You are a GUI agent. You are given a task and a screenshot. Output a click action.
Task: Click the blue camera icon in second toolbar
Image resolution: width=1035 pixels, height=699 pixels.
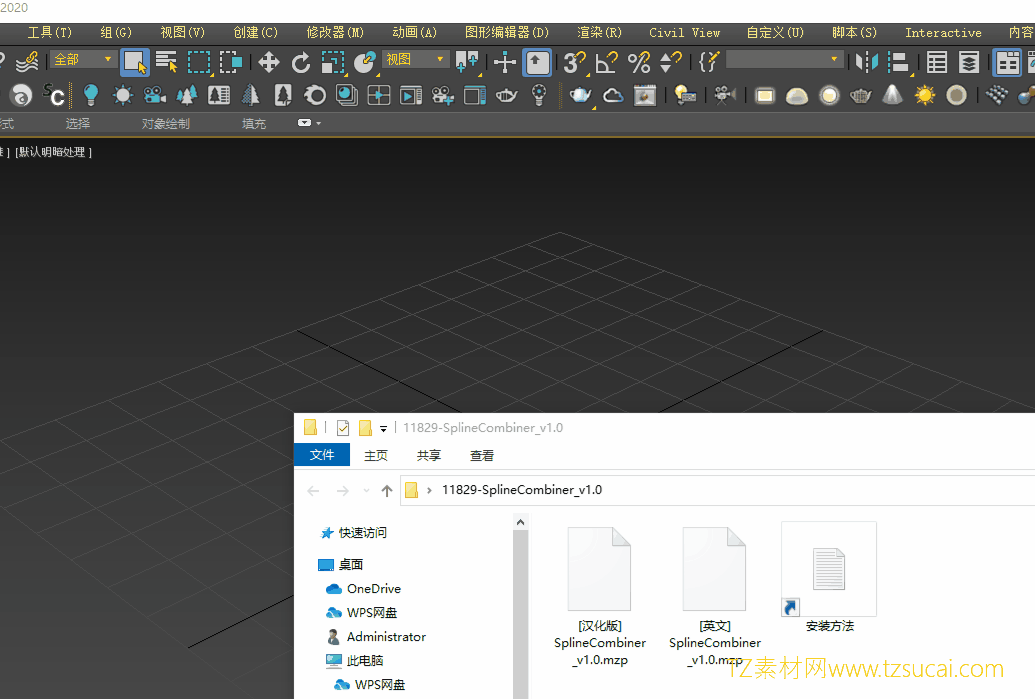(155, 95)
